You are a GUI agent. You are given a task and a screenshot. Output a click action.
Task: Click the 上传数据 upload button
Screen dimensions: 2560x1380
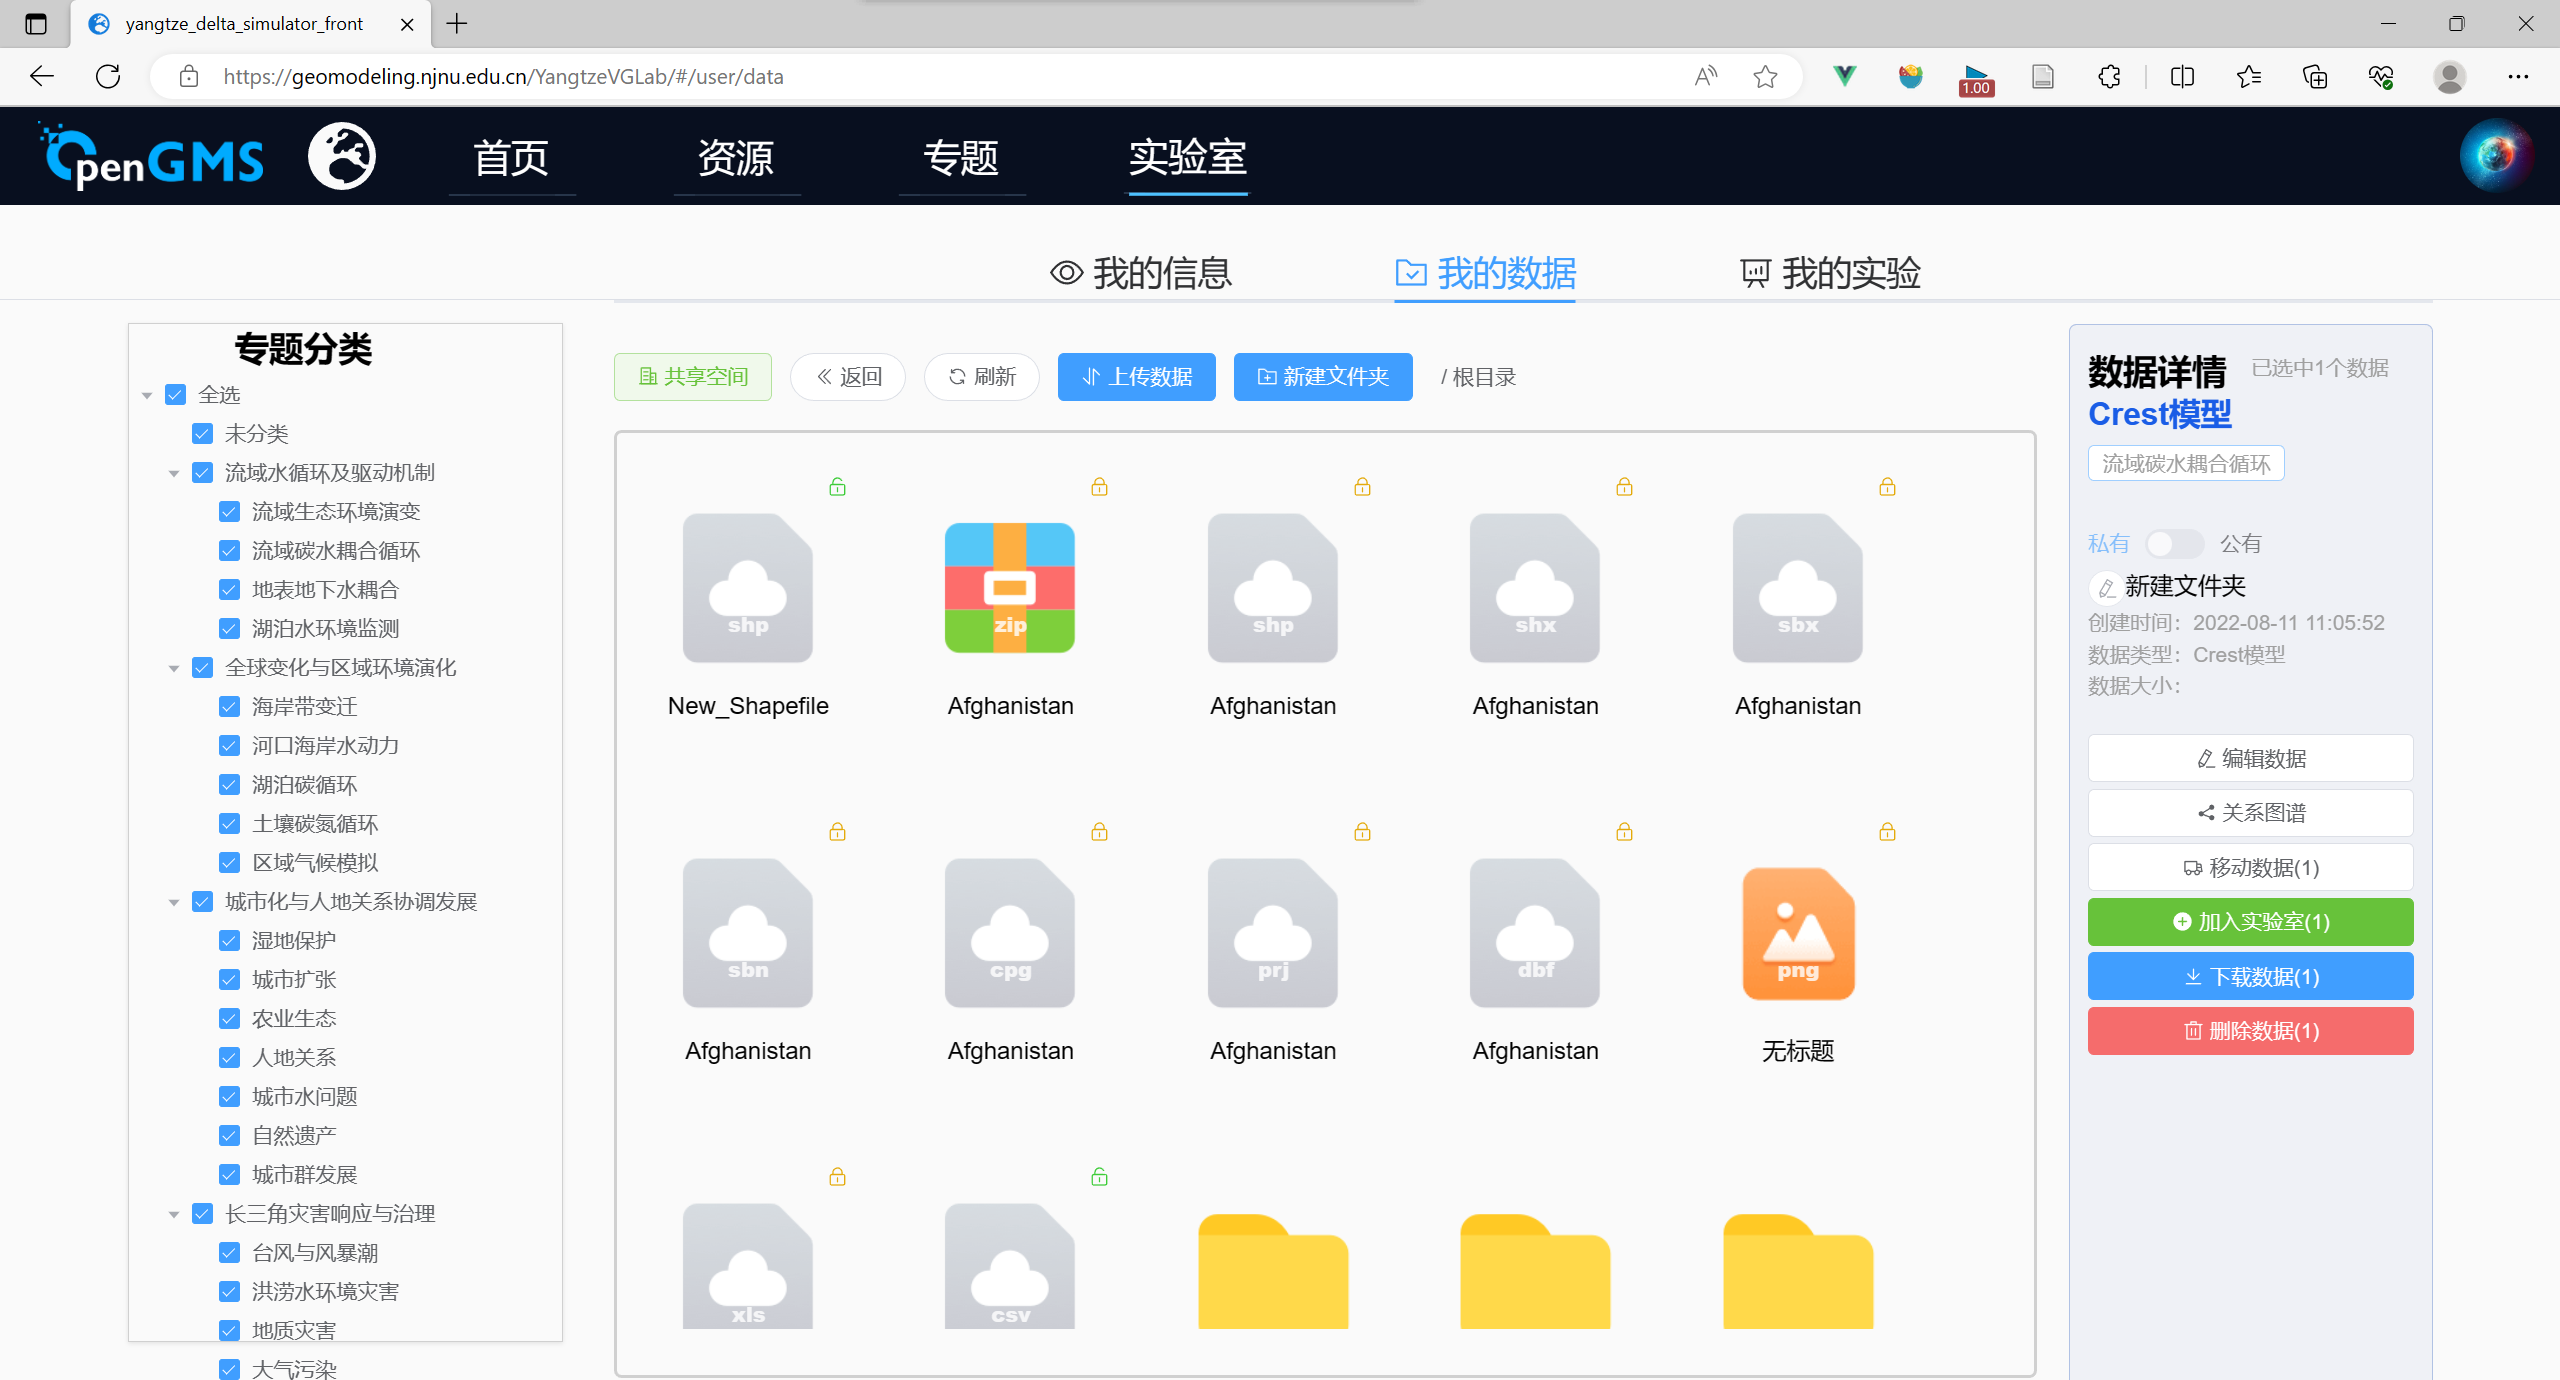click(1136, 377)
